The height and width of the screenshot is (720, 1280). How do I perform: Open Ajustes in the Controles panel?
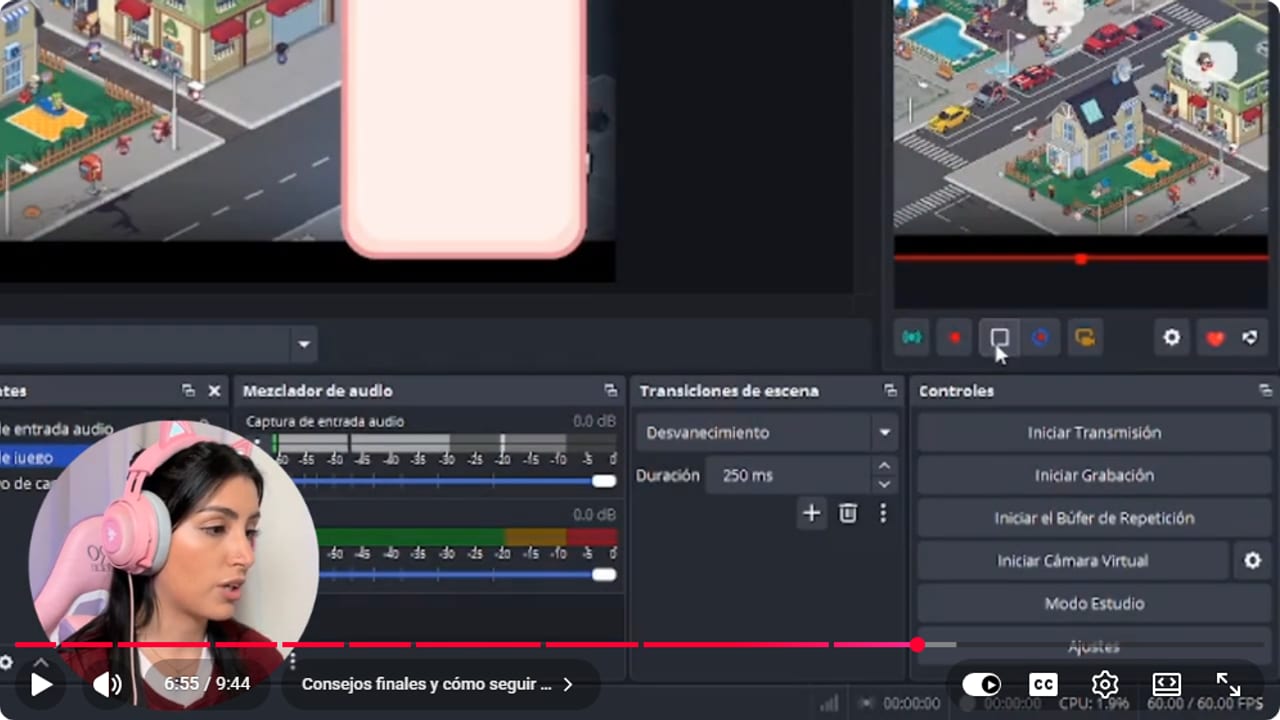(1094, 647)
